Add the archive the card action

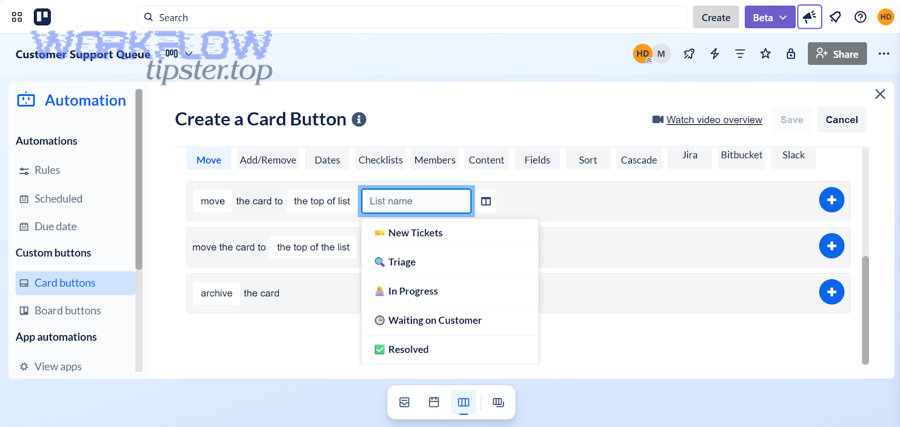pyautogui.click(x=831, y=292)
